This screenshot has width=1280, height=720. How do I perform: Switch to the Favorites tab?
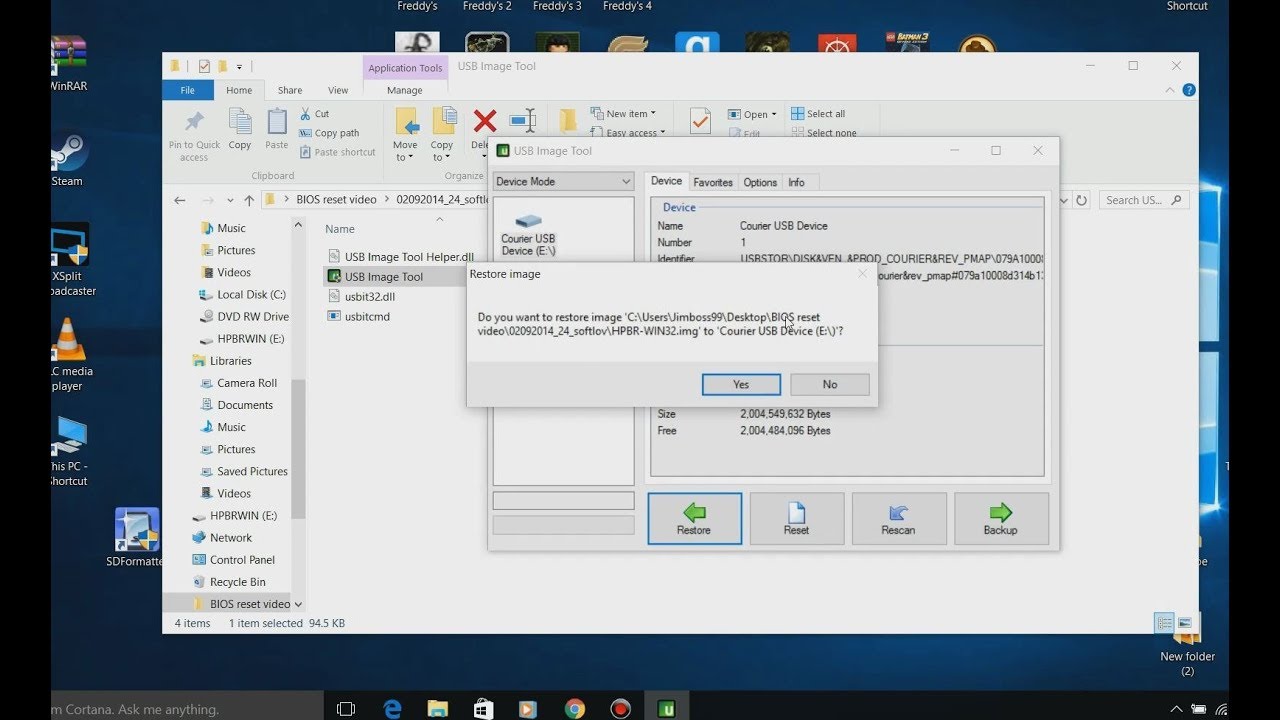713,182
